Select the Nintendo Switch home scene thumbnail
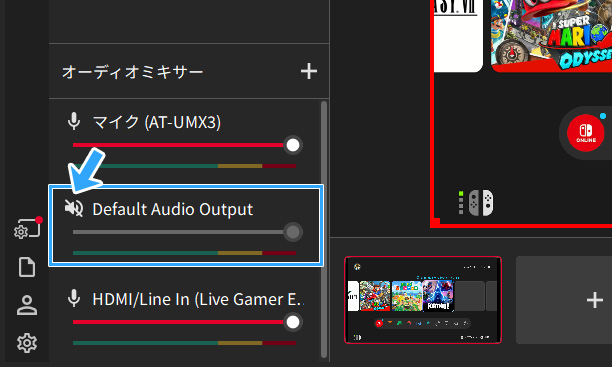The height and width of the screenshot is (367, 612). pos(423,300)
